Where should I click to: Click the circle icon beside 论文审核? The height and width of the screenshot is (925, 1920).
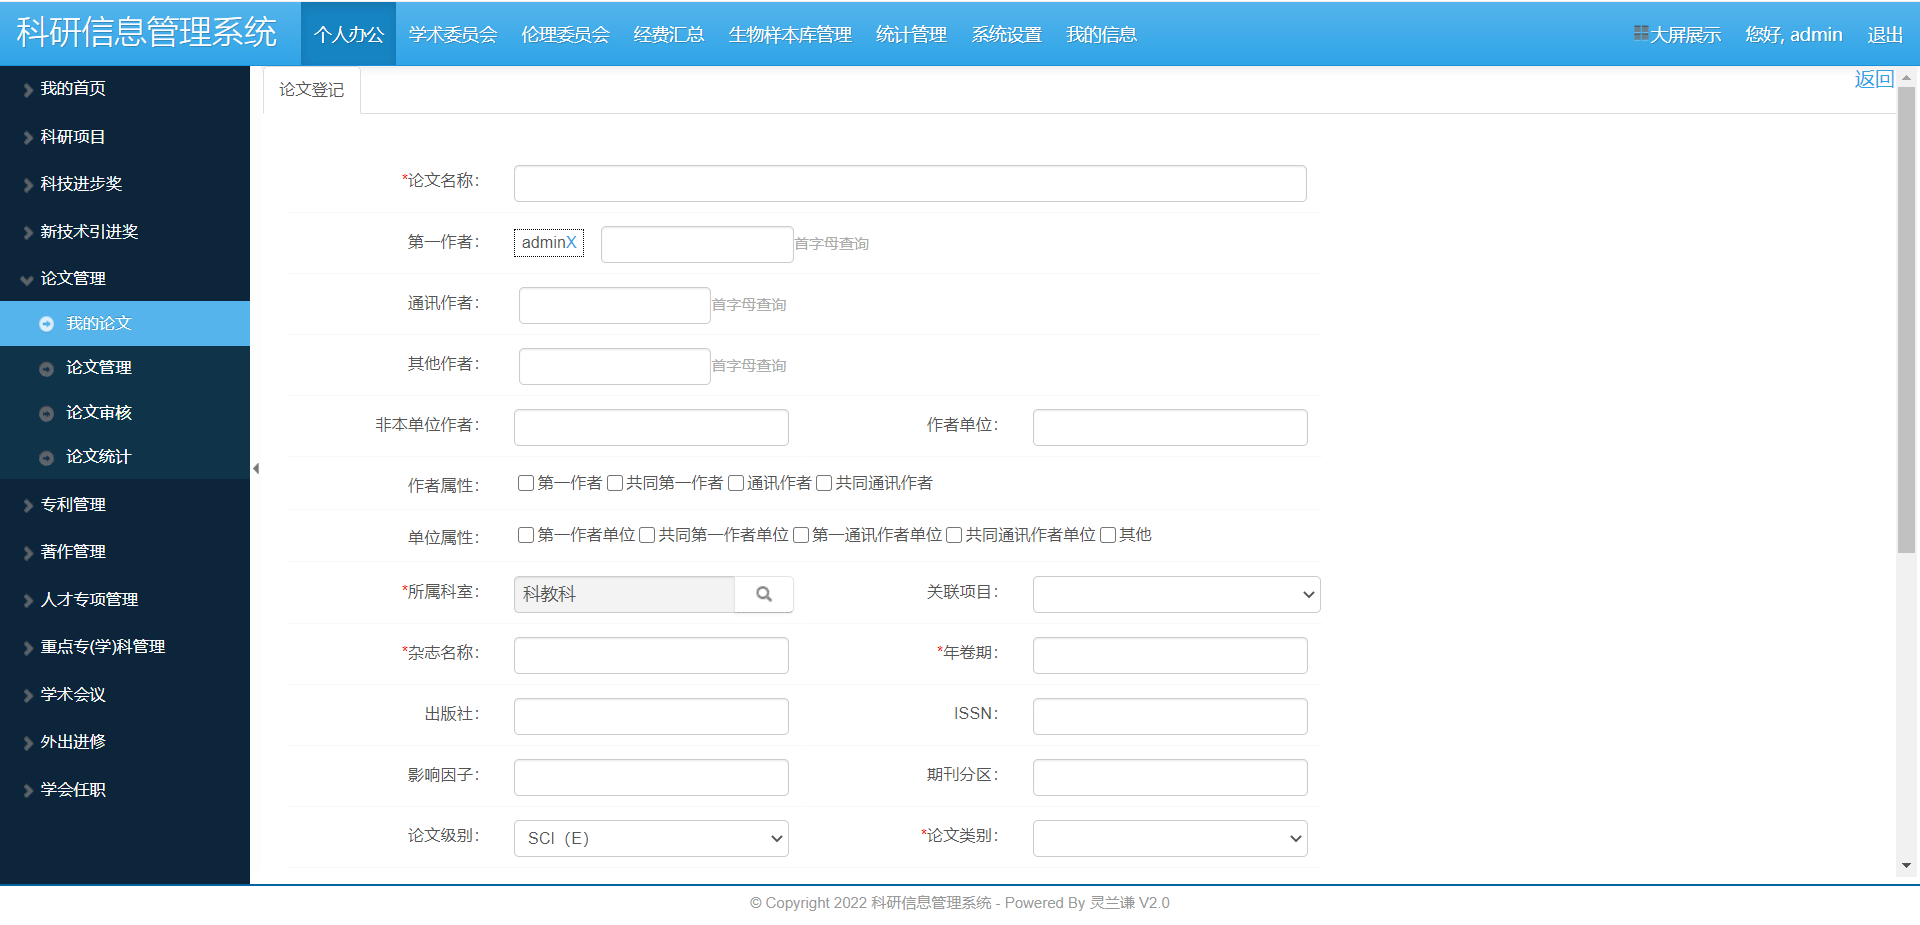tap(46, 413)
